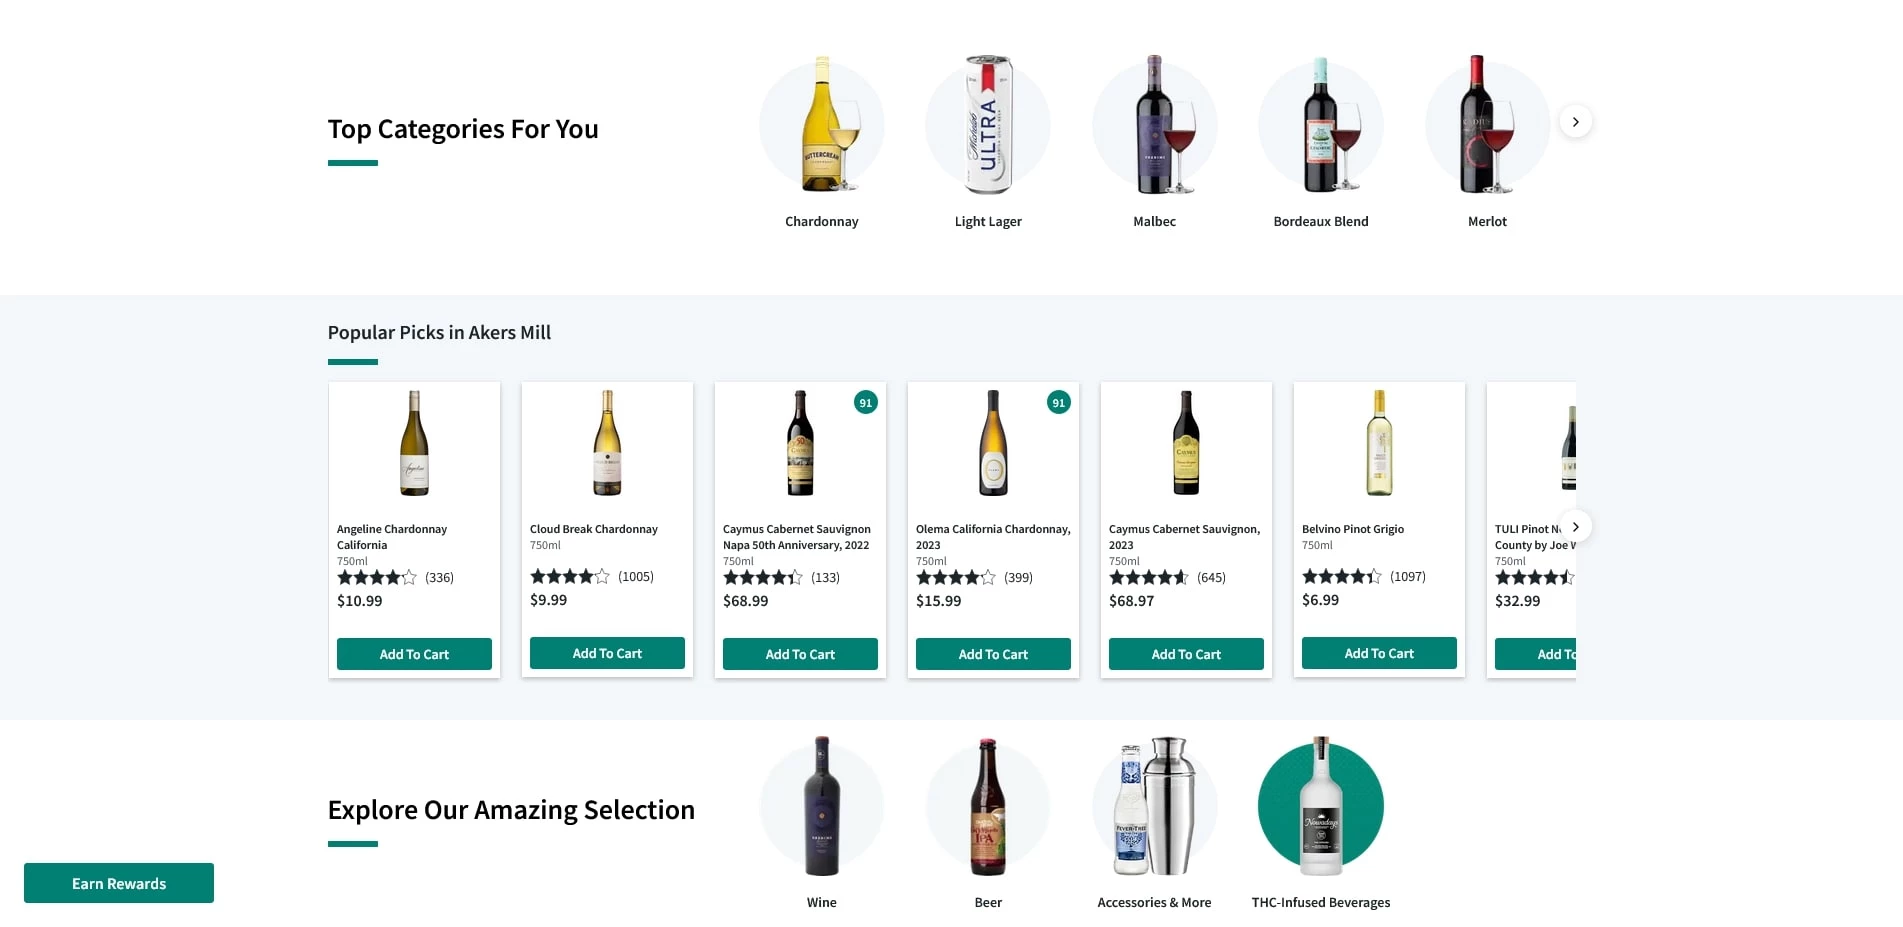1903x927 pixels.
Task: Add Belvino Pinot Grigio to cart
Action: 1378,652
